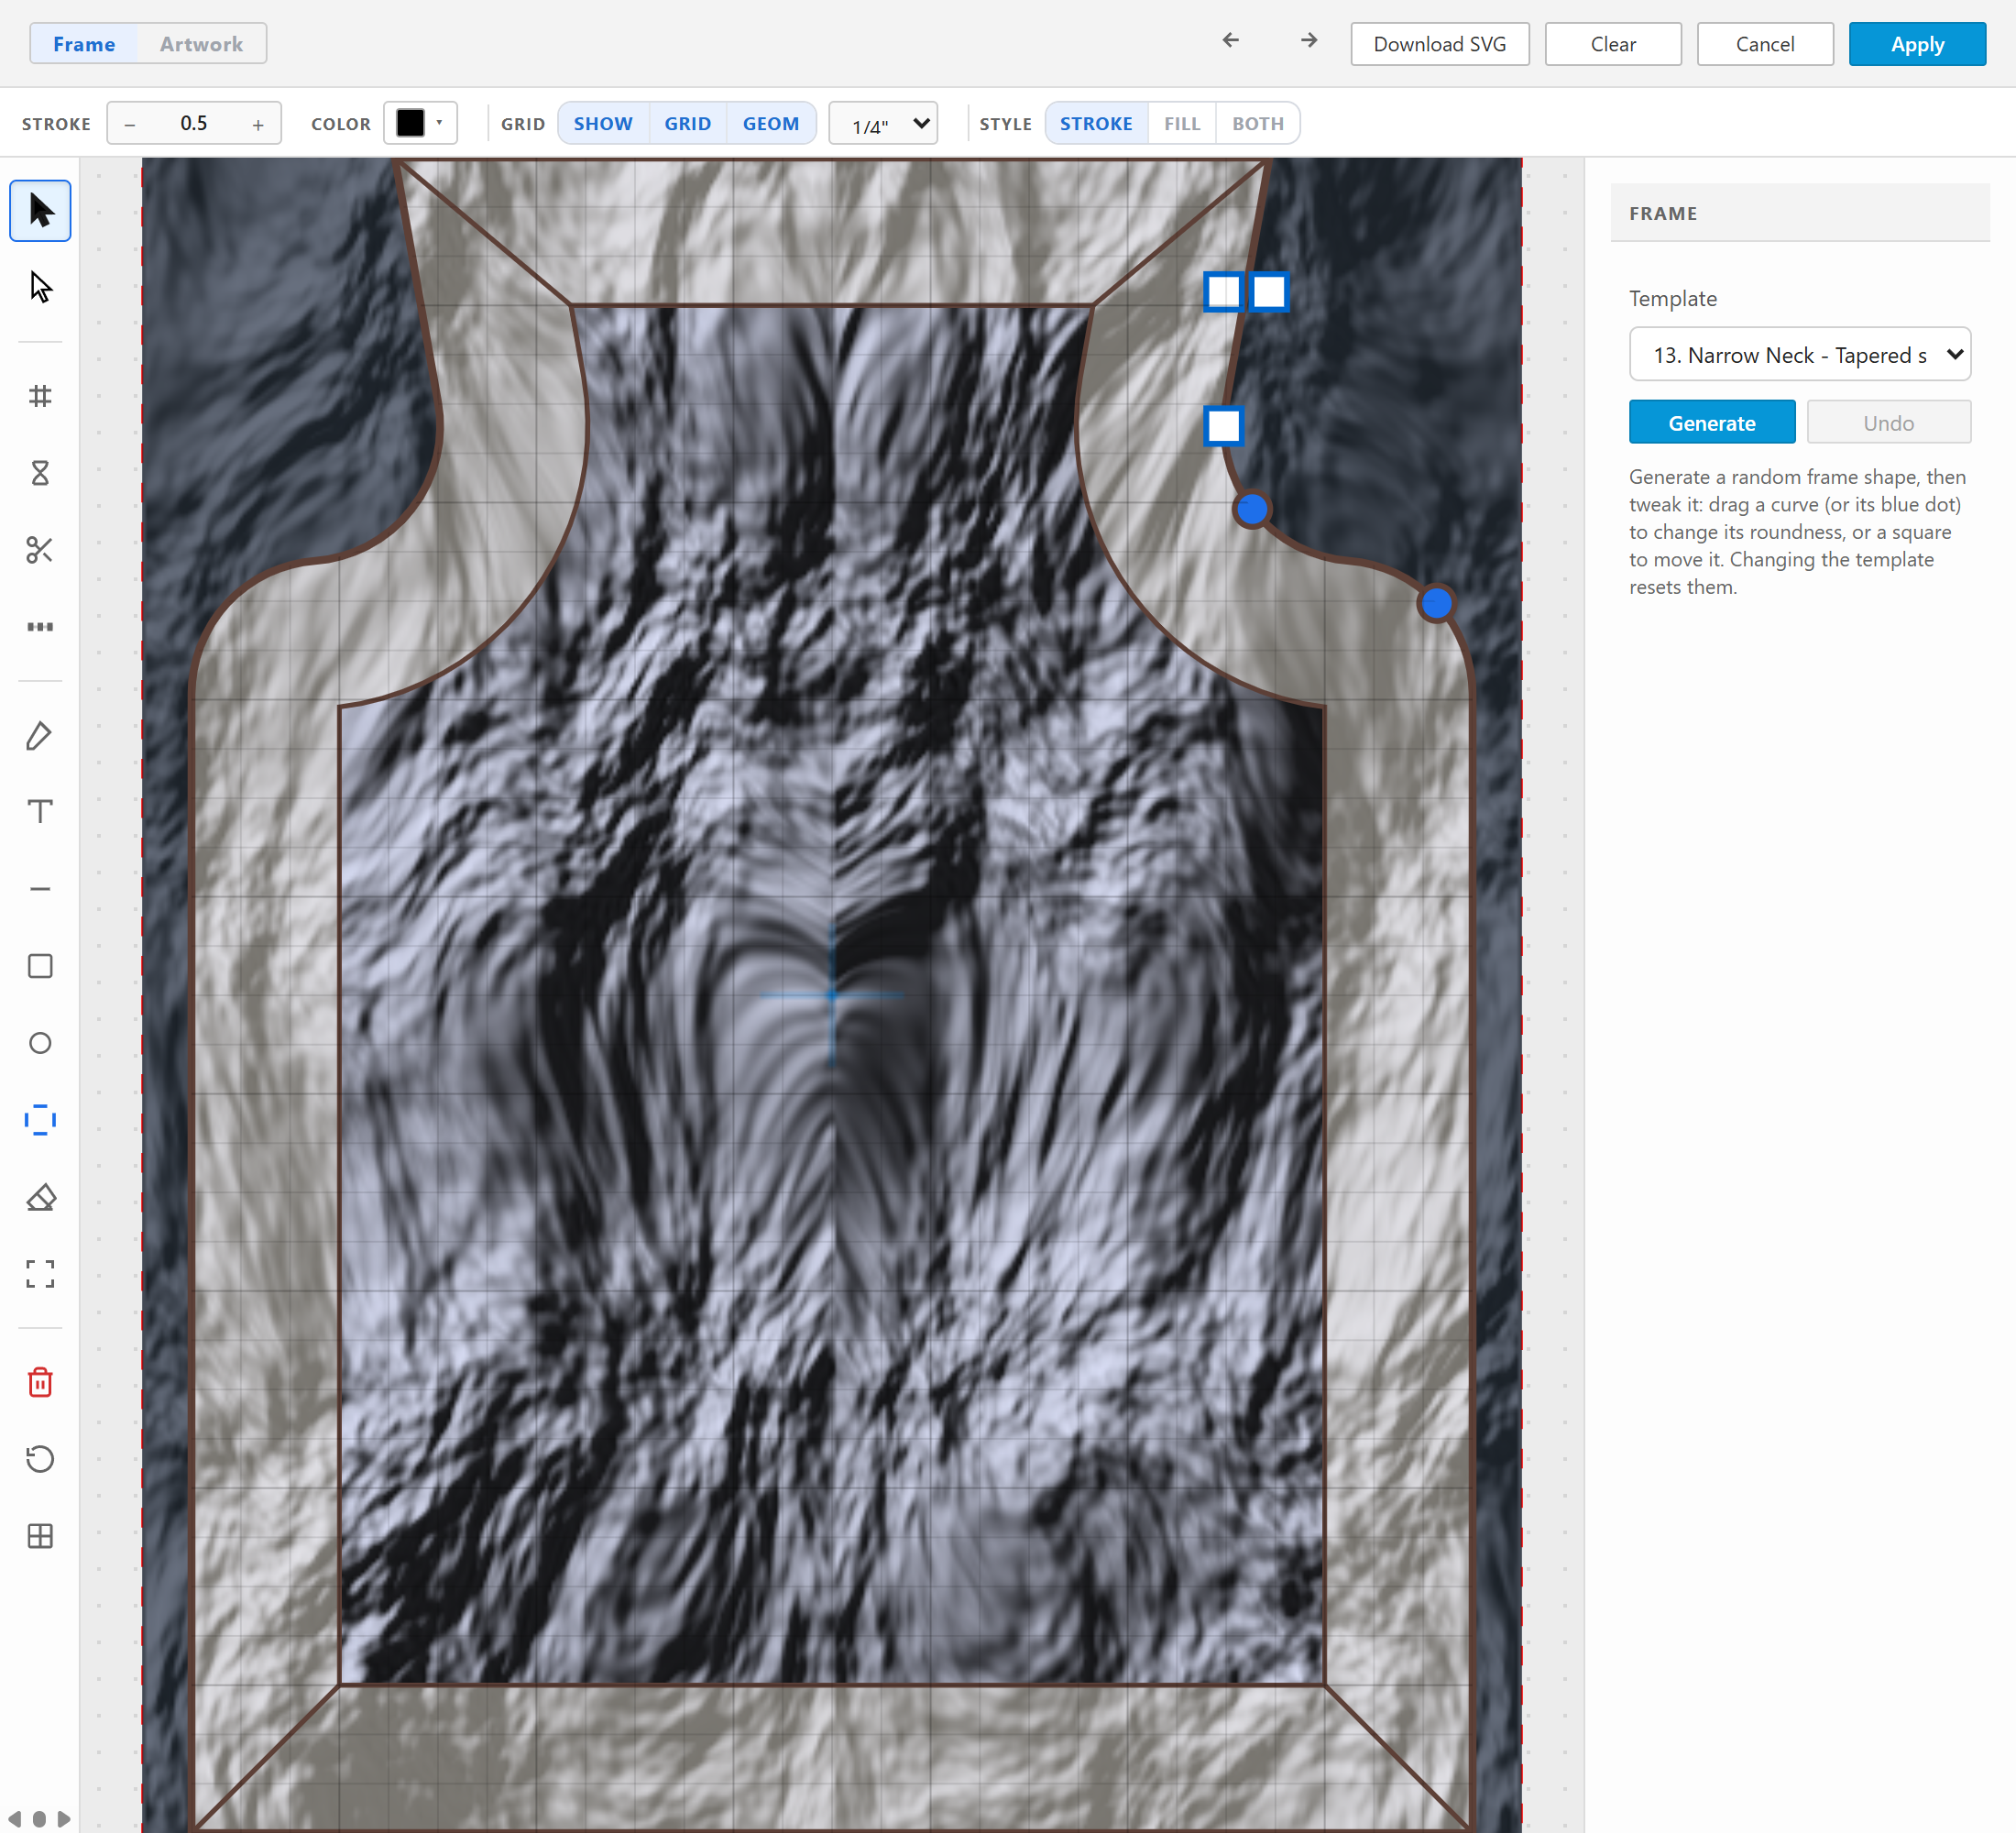Select the black arrow selection tool
Image resolution: width=2016 pixels, height=1833 pixels.
[x=40, y=211]
